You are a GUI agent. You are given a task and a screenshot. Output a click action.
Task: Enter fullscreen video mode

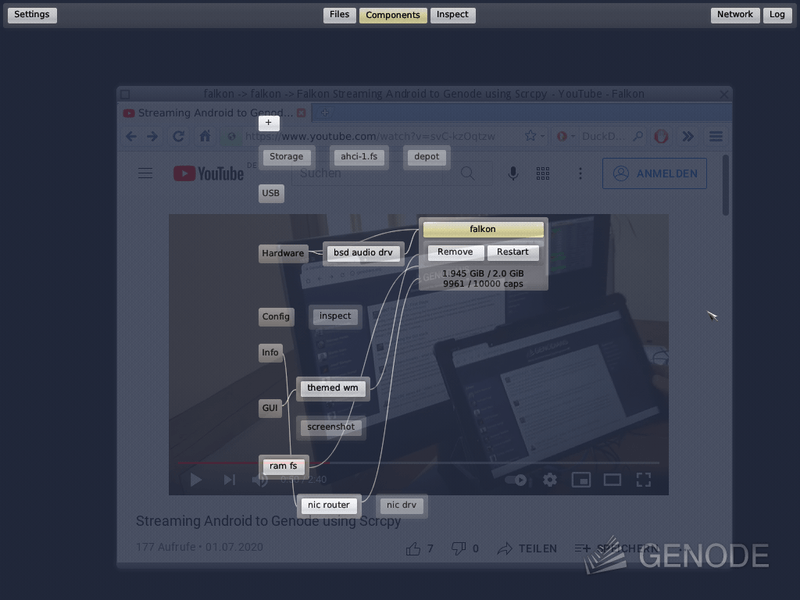[x=643, y=480]
